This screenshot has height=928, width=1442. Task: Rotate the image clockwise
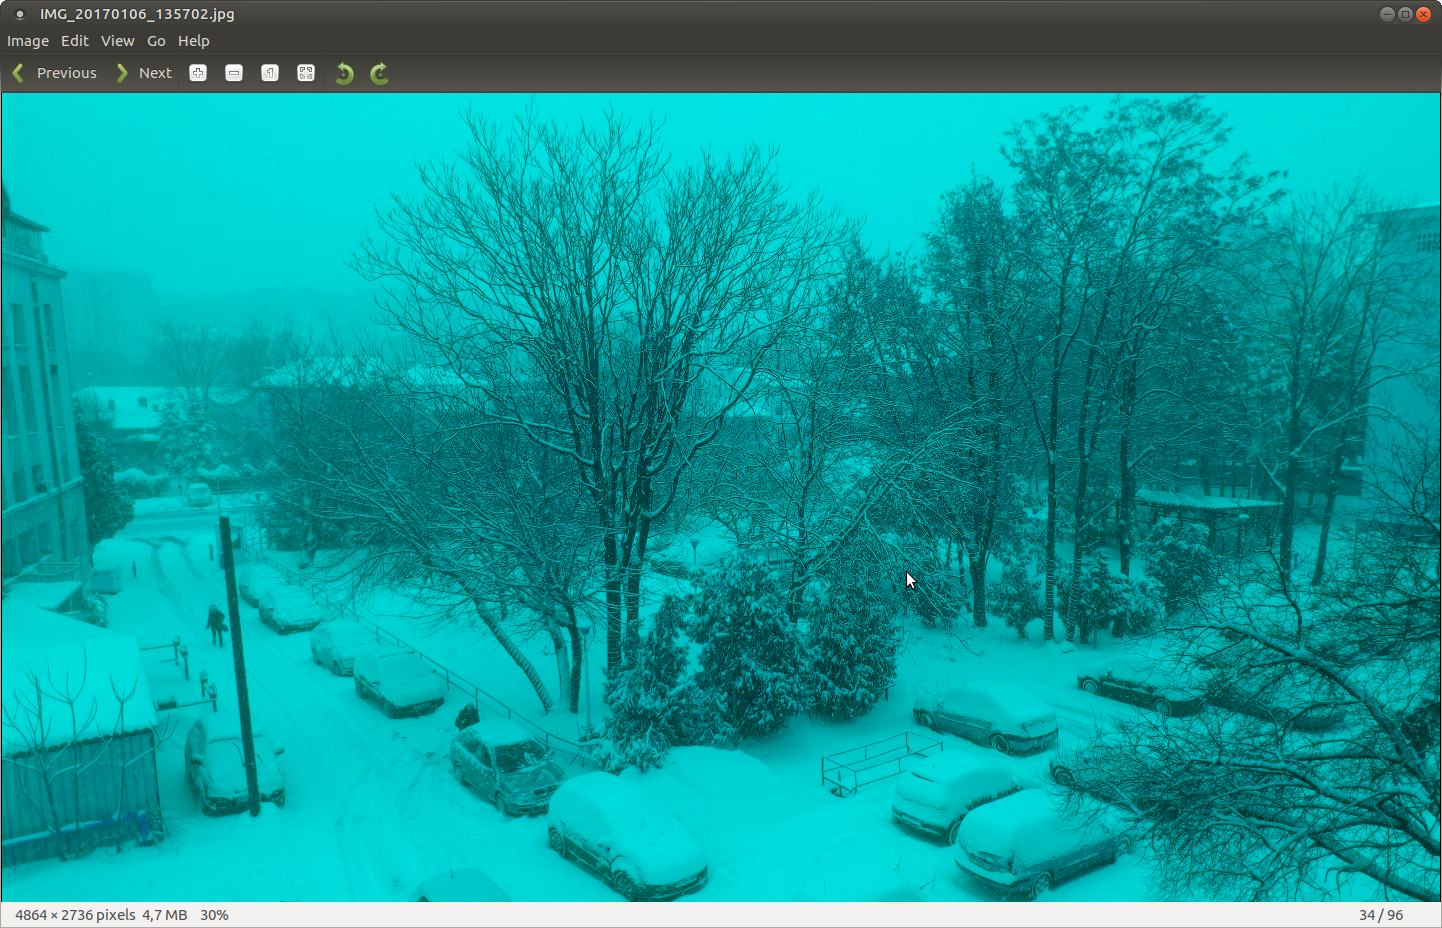[x=379, y=73]
